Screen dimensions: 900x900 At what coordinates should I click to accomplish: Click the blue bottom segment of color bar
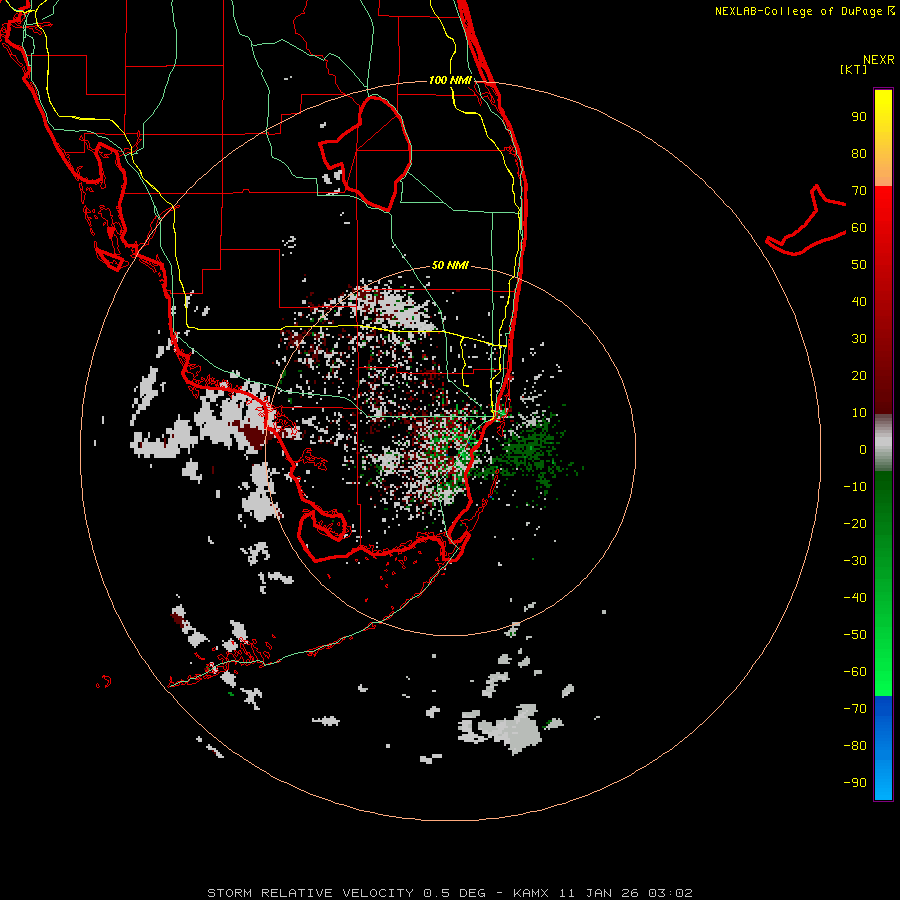click(883, 748)
